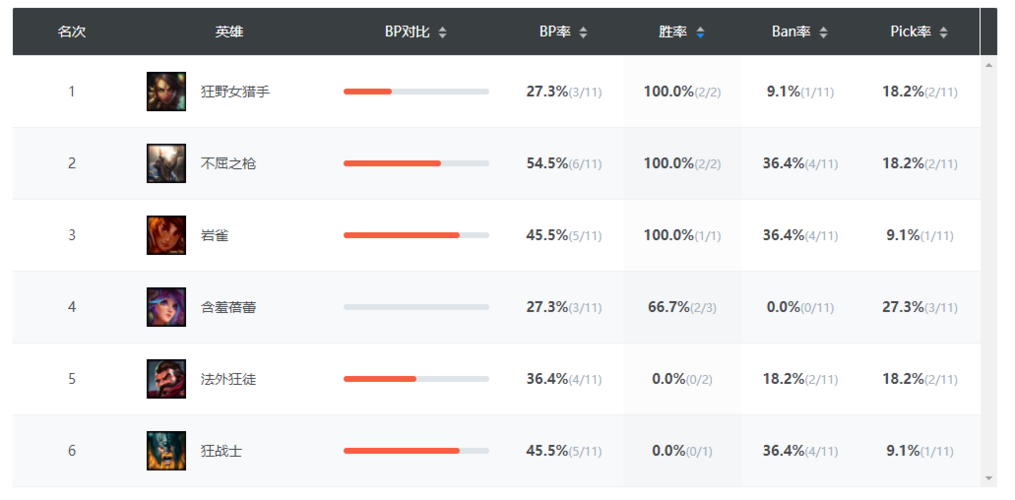This screenshot has width=1015, height=500.
Task: Sort table by BP对比 column arrows
Action: tap(442, 33)
